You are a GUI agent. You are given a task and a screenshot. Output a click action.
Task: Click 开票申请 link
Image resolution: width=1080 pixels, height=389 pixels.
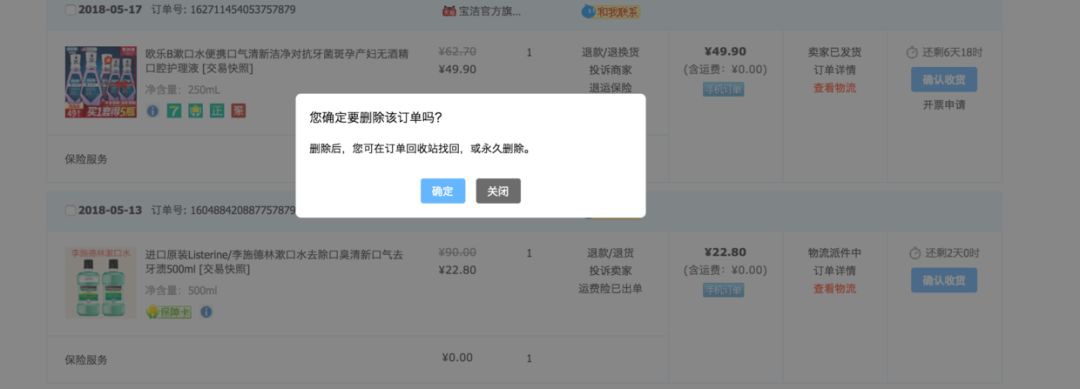944,105
